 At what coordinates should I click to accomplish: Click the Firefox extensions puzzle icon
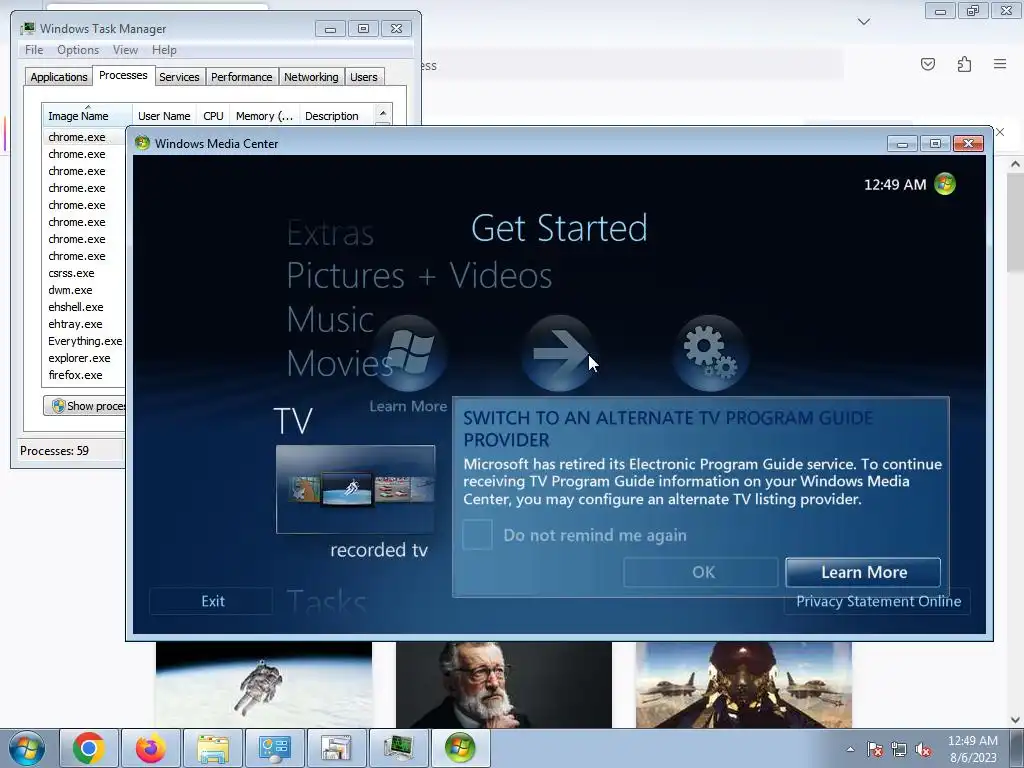pos(964,64)
